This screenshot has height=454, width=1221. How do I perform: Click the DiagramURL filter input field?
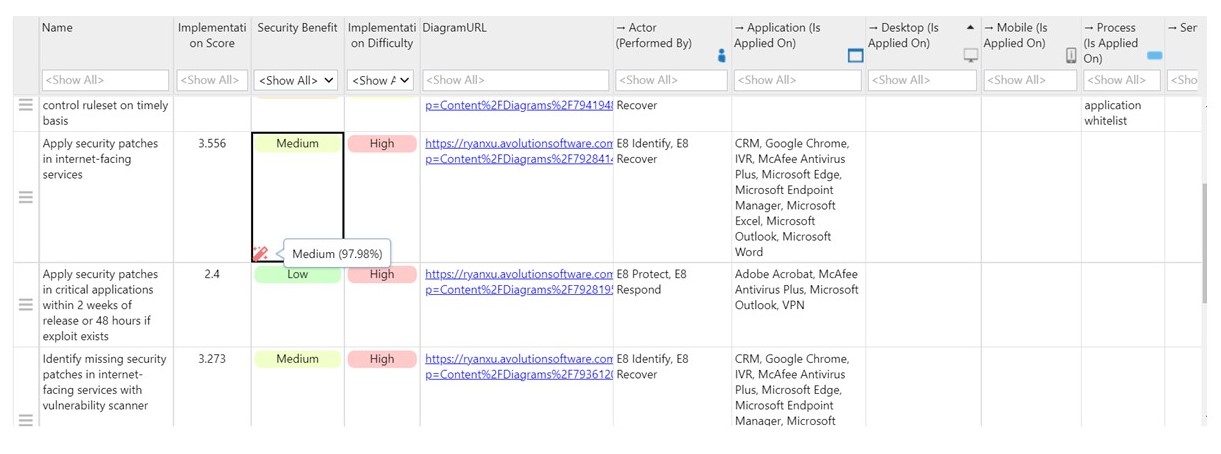[515, 80]
